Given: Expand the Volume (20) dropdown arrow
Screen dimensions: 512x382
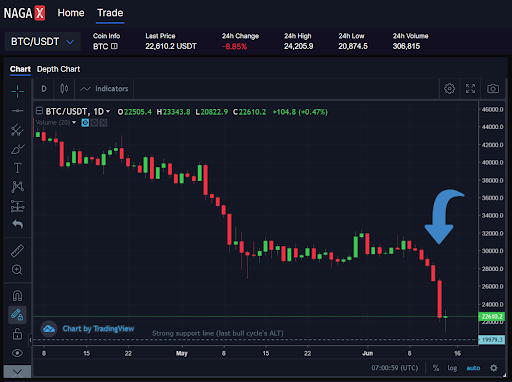Looking at the screenshot, I should (x=74, y=123).
